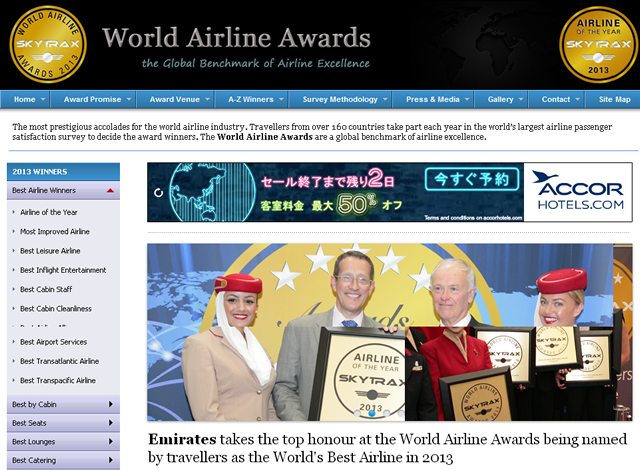This screenshot has width=640, height=470.
Task: Click the Accor Hotels logo in the banner
Action: 577,190
